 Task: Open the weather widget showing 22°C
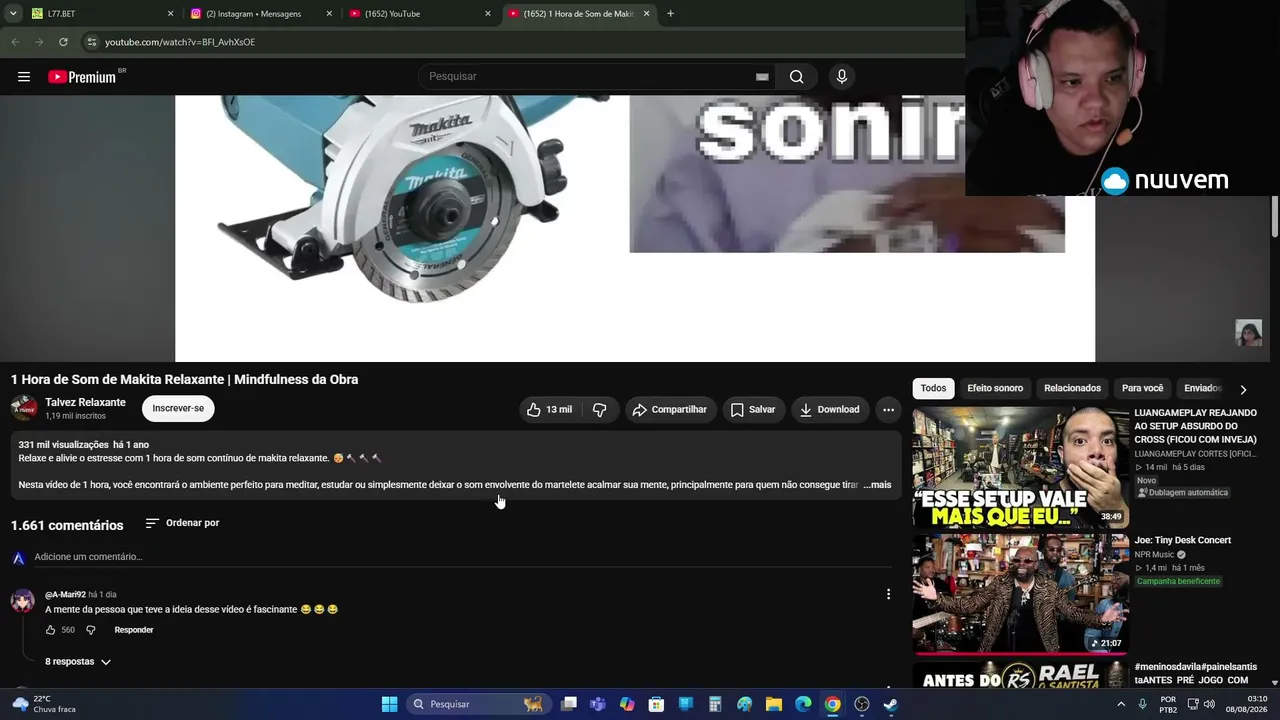point(44,704)
